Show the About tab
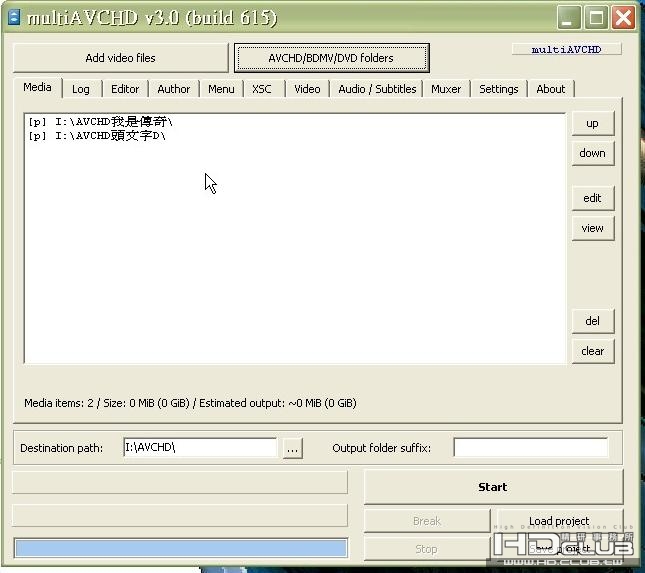Viewport: 645px width, 573px height. coord(550,89)
